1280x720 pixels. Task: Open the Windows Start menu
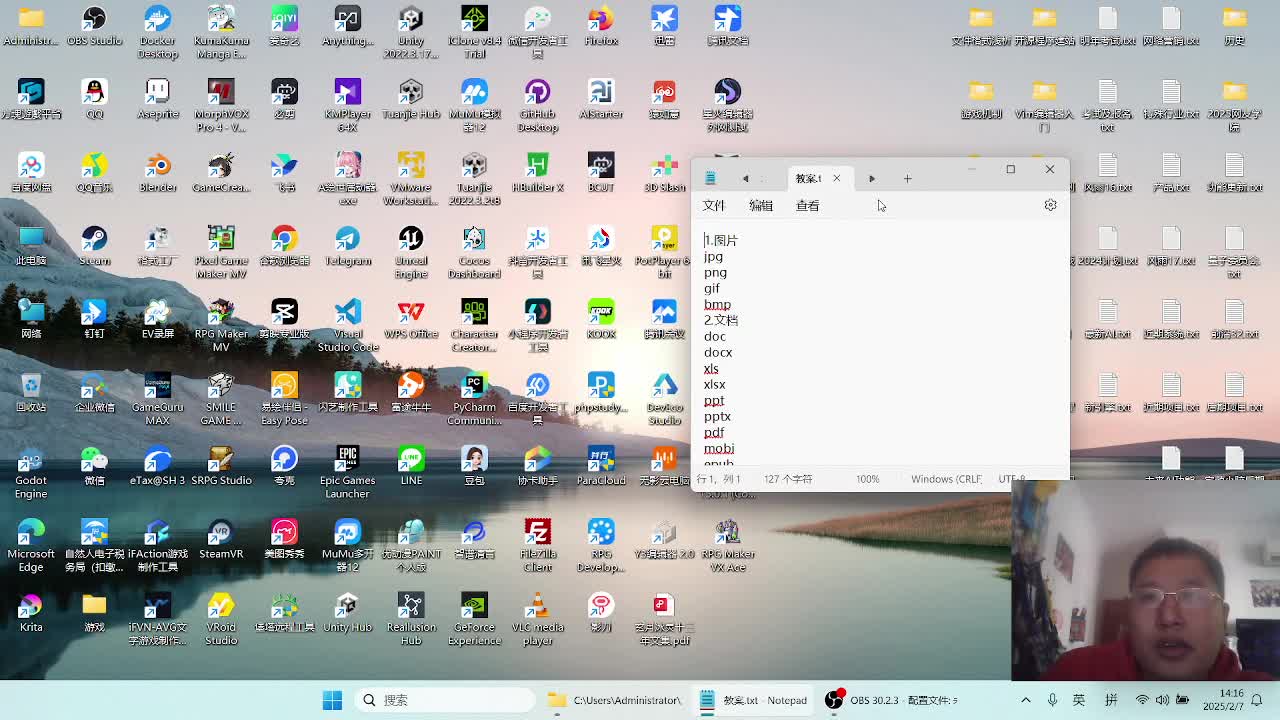[x=332, y=700]
